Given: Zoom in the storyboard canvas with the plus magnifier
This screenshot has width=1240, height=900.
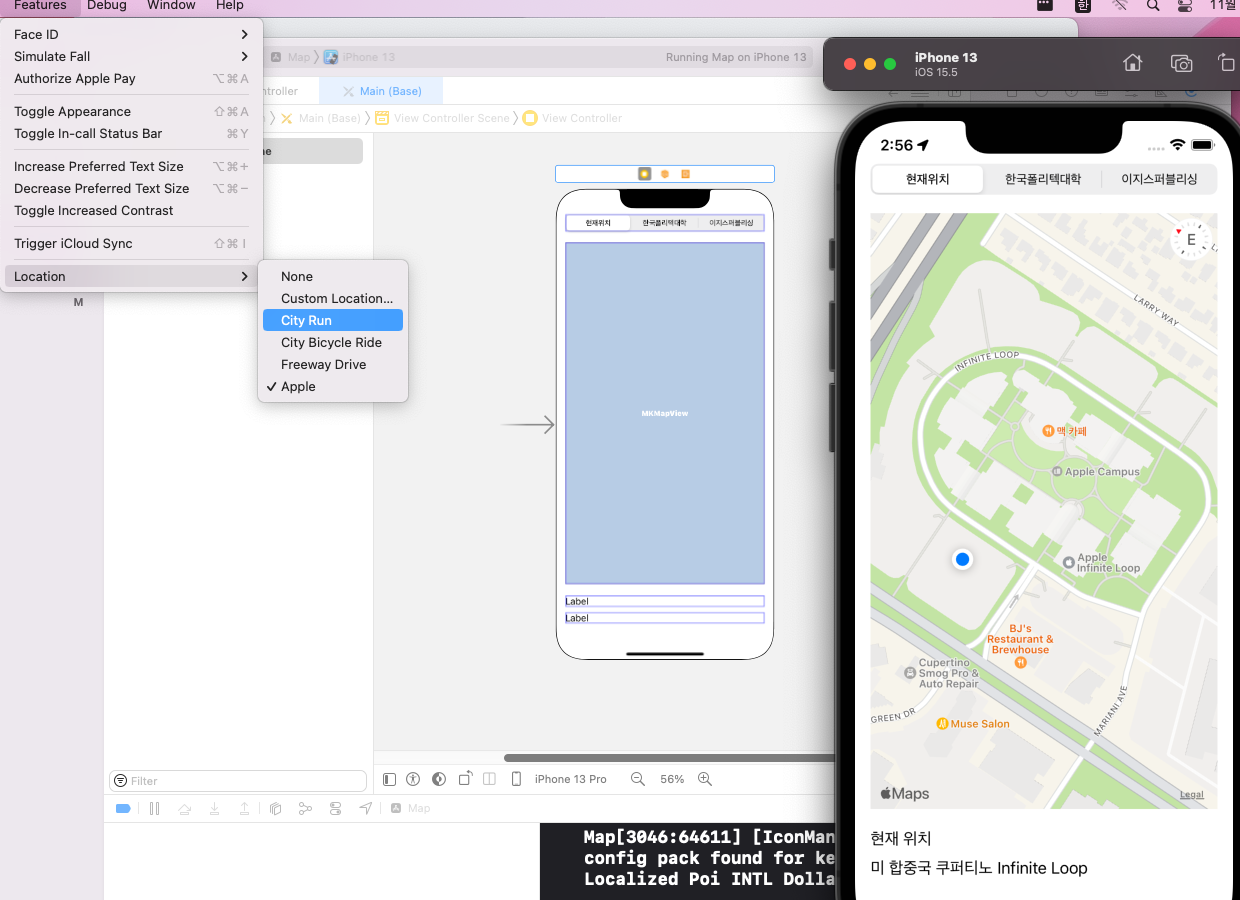Looking at the screenshot, I should tap(705, 779).
